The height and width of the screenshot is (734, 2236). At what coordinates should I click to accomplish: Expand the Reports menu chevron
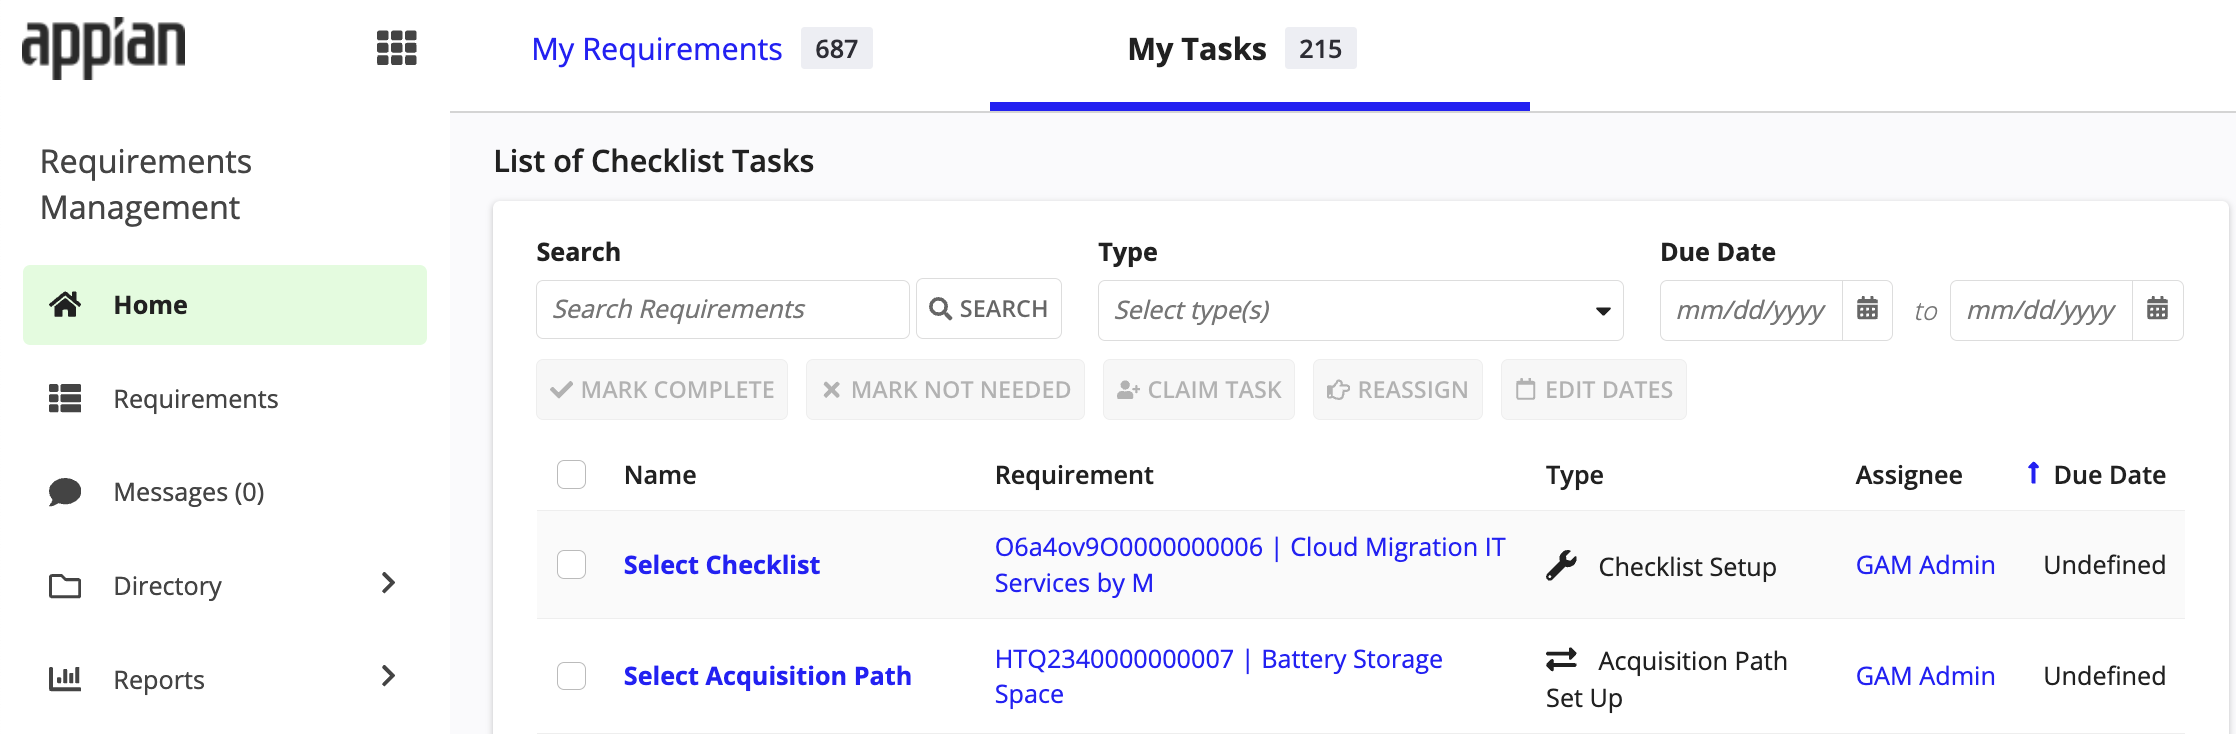389,677
